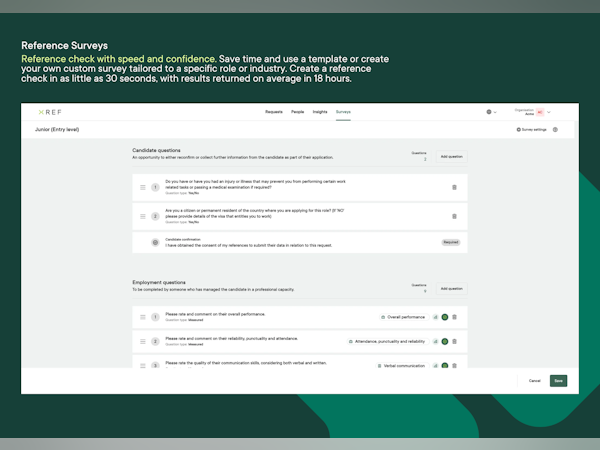Screen dimensions: 600x450
Task: Open the People tab
Action: point(297,112)
